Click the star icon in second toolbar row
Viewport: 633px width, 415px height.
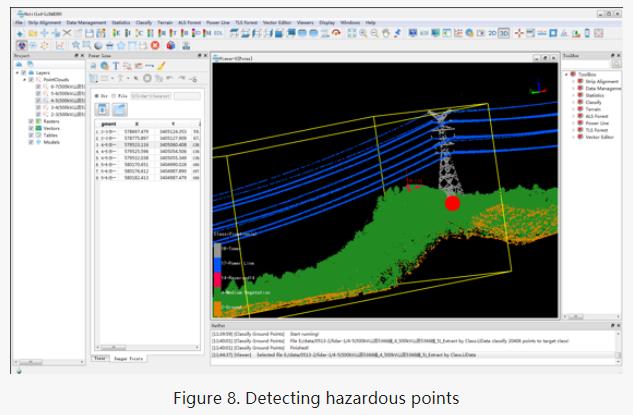76,45
